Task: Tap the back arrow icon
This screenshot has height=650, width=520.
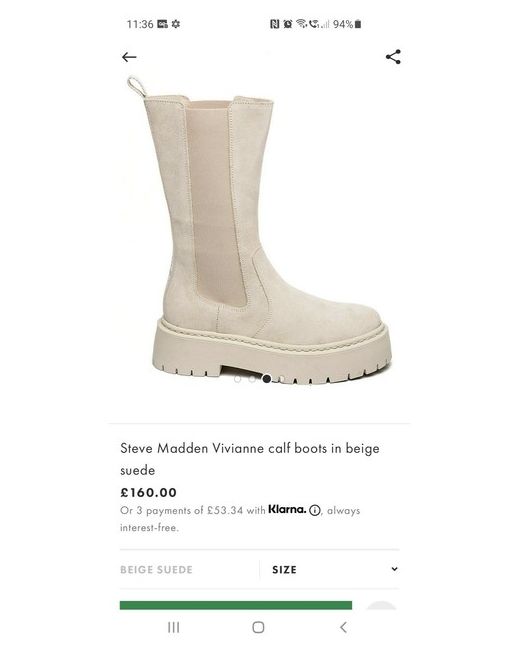Action: (x=129, y=57)
